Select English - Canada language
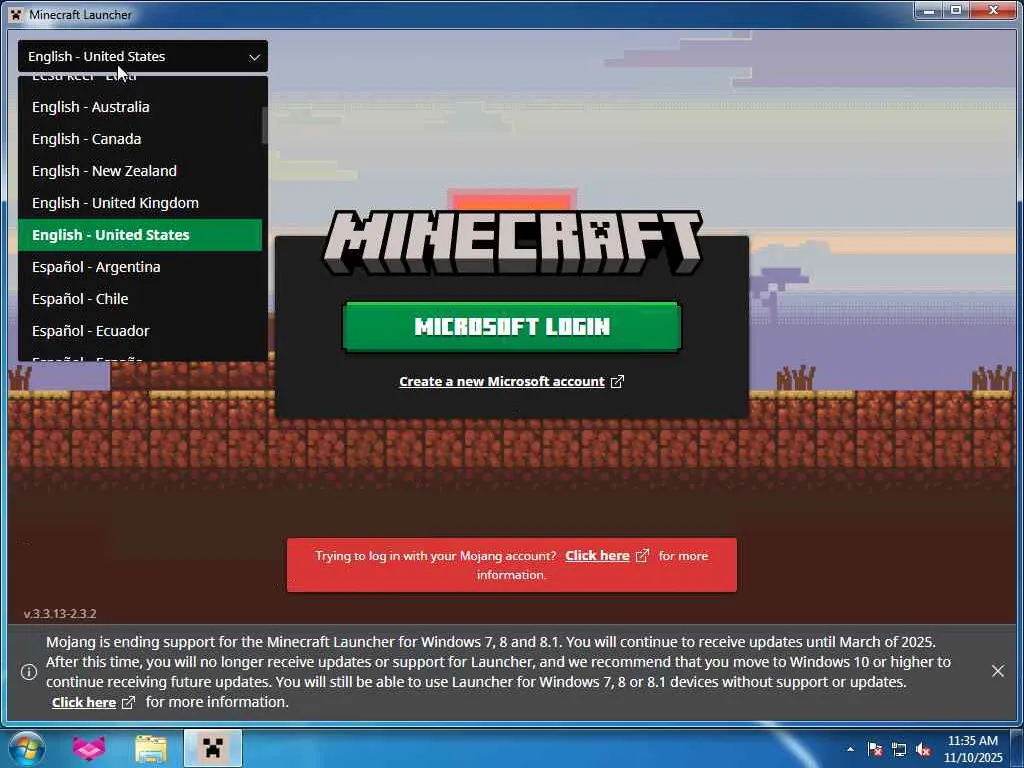Screen dimensions: 1024x768 140,139
